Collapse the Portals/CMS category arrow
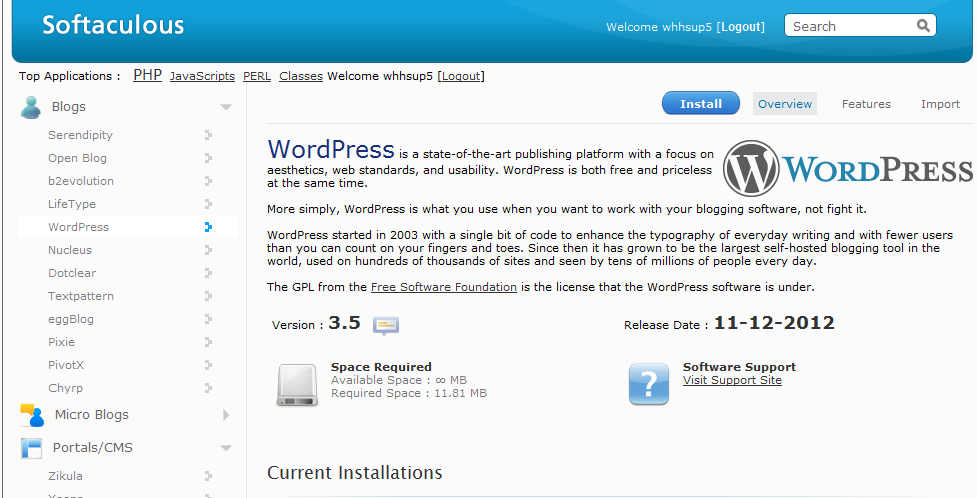The height and width of the screenshot is (498, 977). [x=226, y=448]
